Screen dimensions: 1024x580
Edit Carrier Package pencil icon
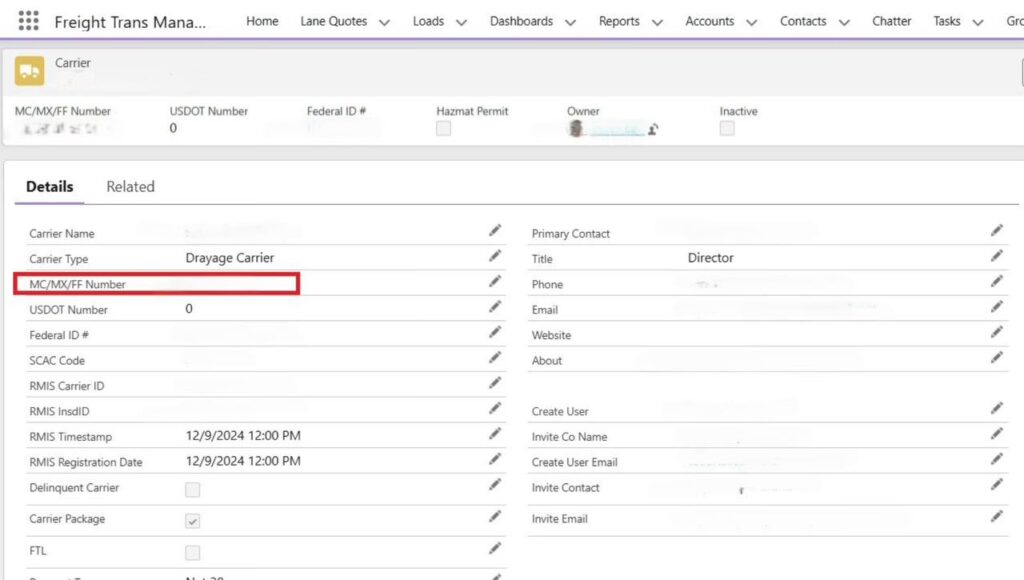(495, 517)
